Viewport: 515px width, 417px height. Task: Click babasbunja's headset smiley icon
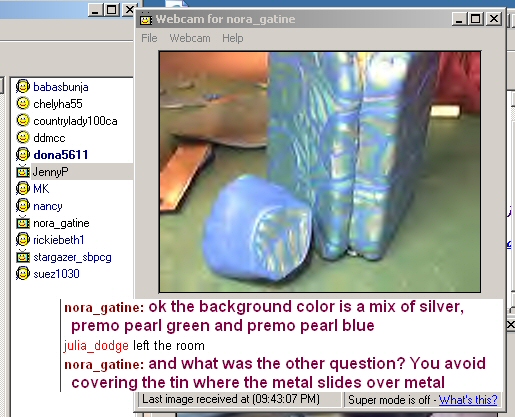[23, 87]
